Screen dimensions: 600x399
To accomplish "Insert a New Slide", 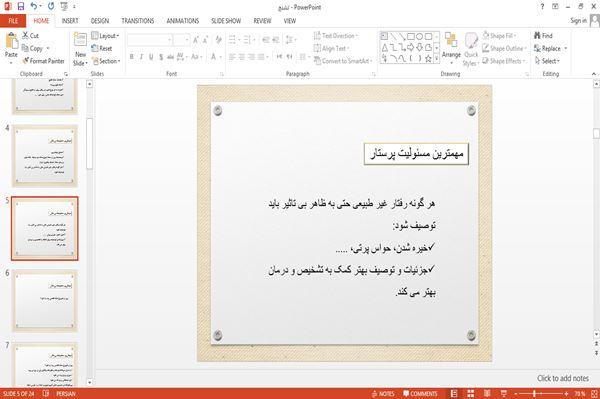I will click(80, 49).
